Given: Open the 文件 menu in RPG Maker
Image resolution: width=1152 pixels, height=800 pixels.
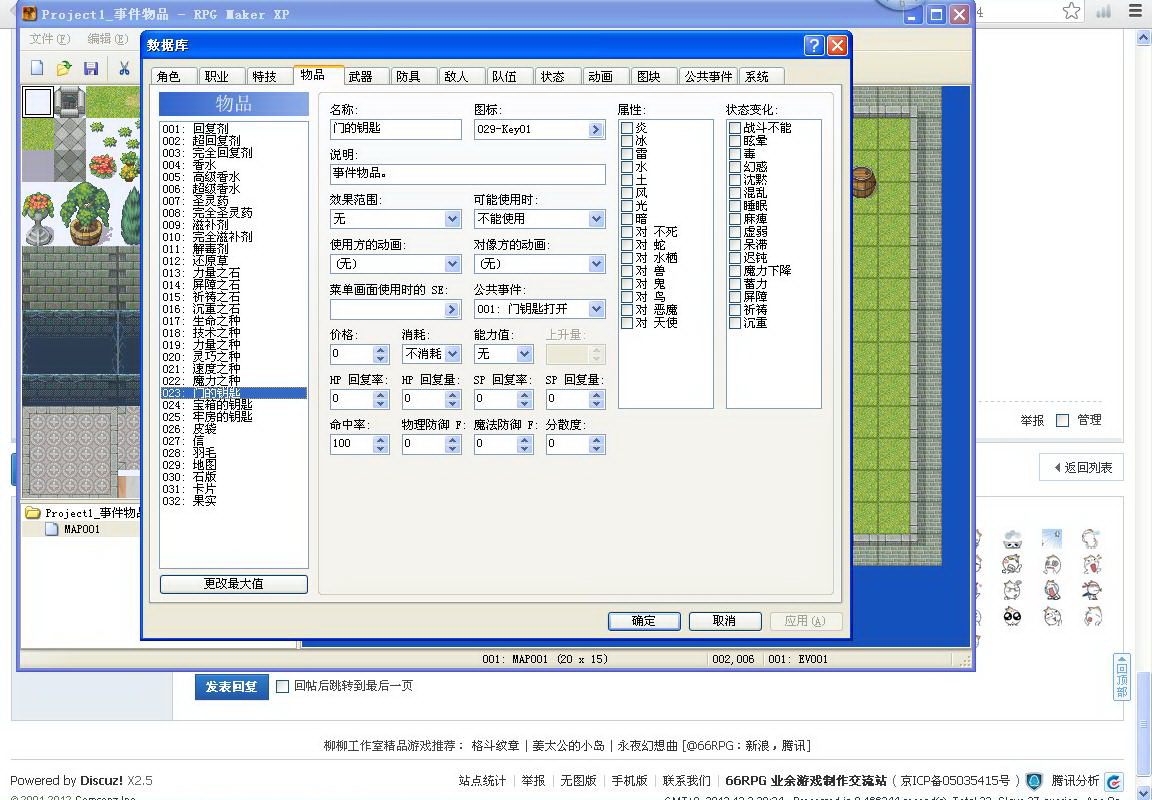Looking at the screenshot, I should 50,39.
